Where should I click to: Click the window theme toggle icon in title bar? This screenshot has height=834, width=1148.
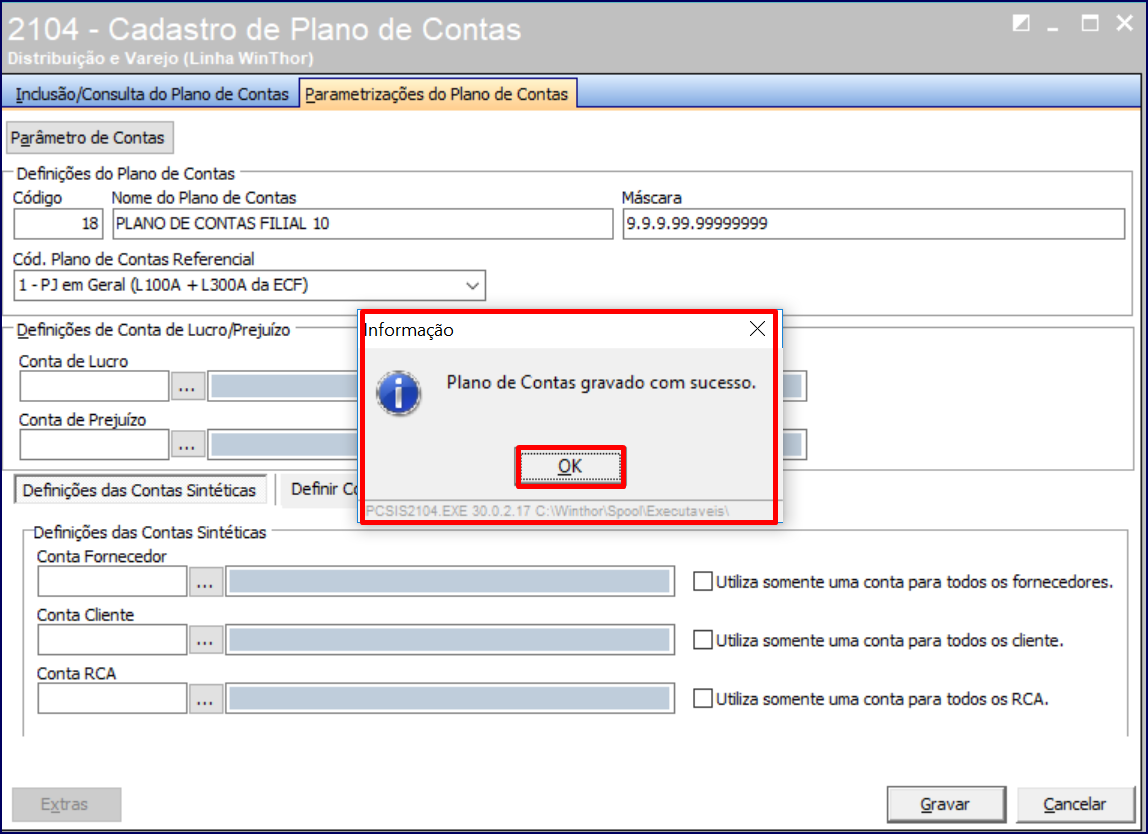pyautogui.click(x=1021, y=23)
